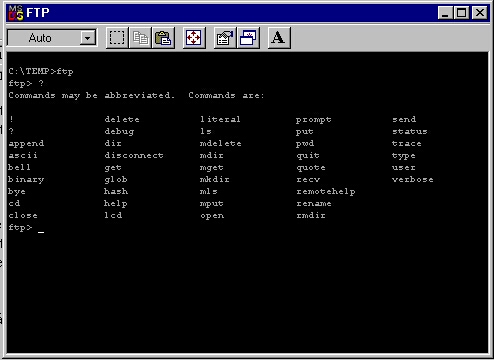Click the 'cd' command text

coord(14,203)
